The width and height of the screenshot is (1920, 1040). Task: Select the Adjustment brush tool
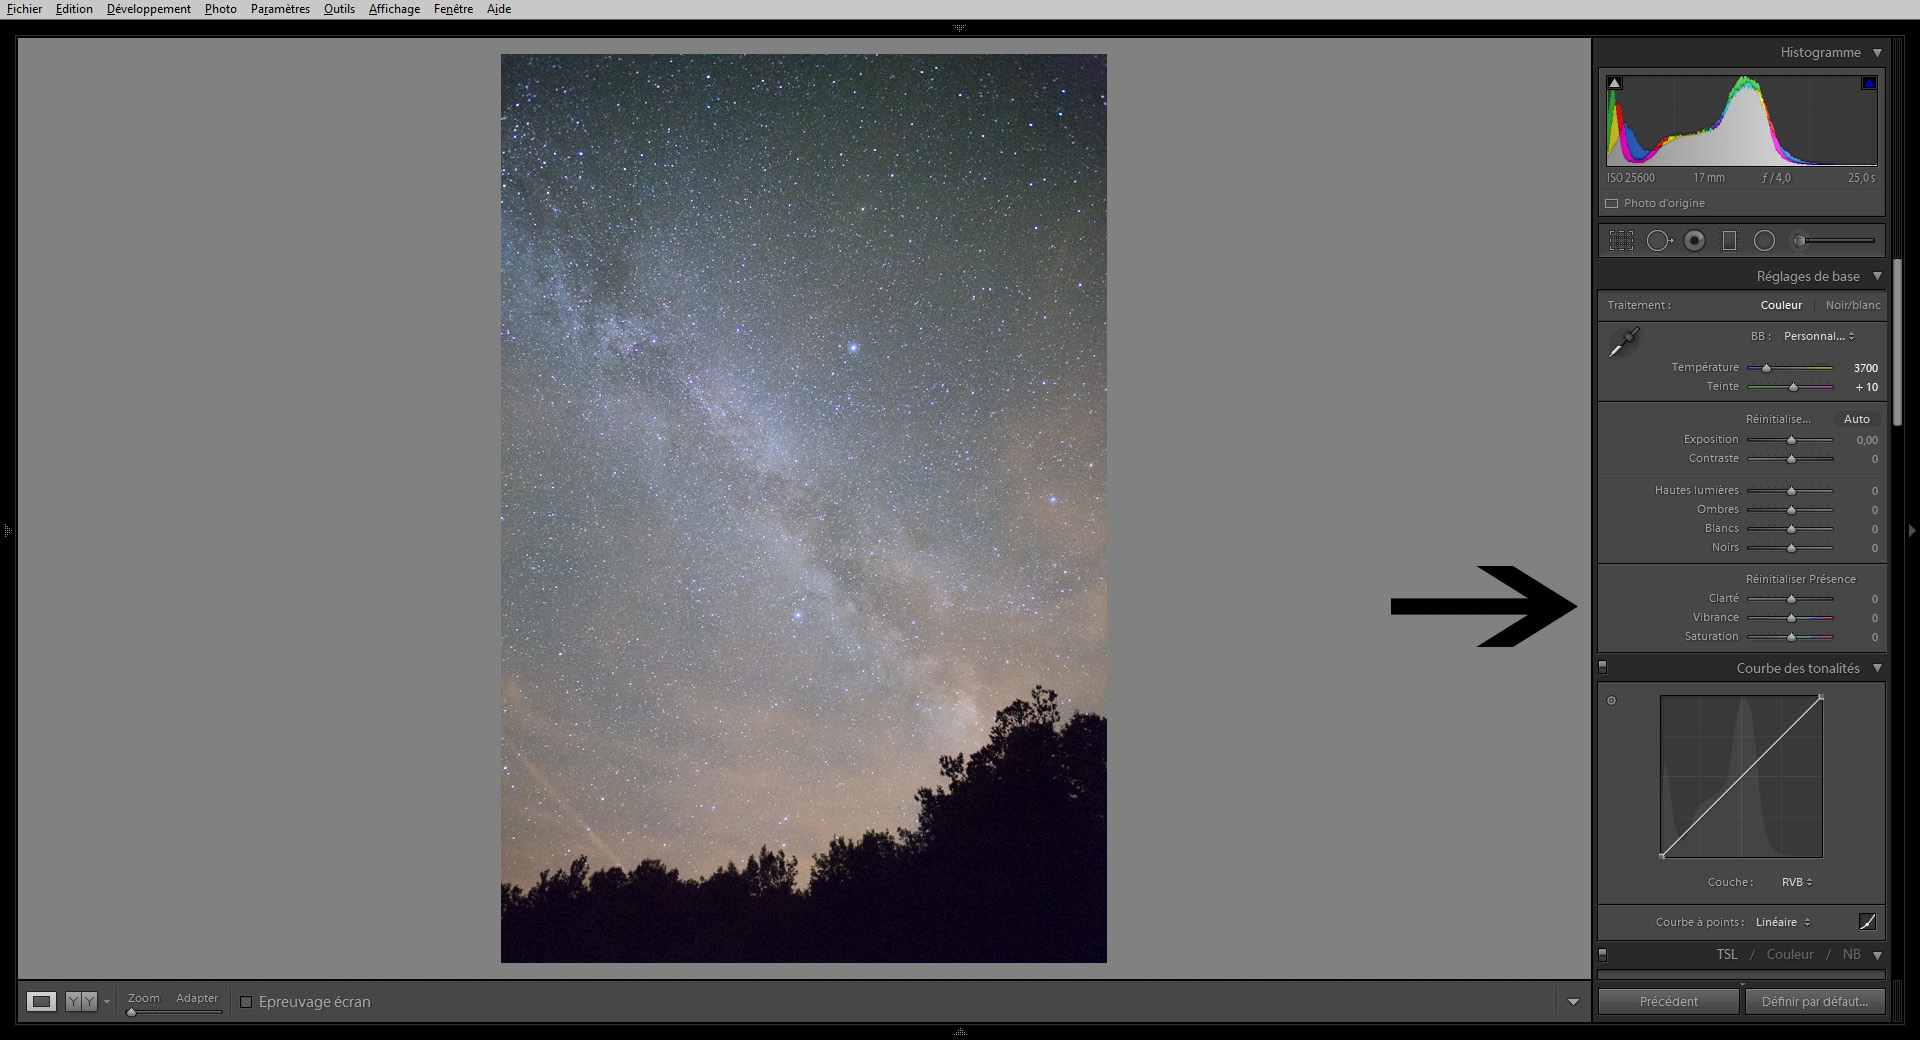(1834, 241)
